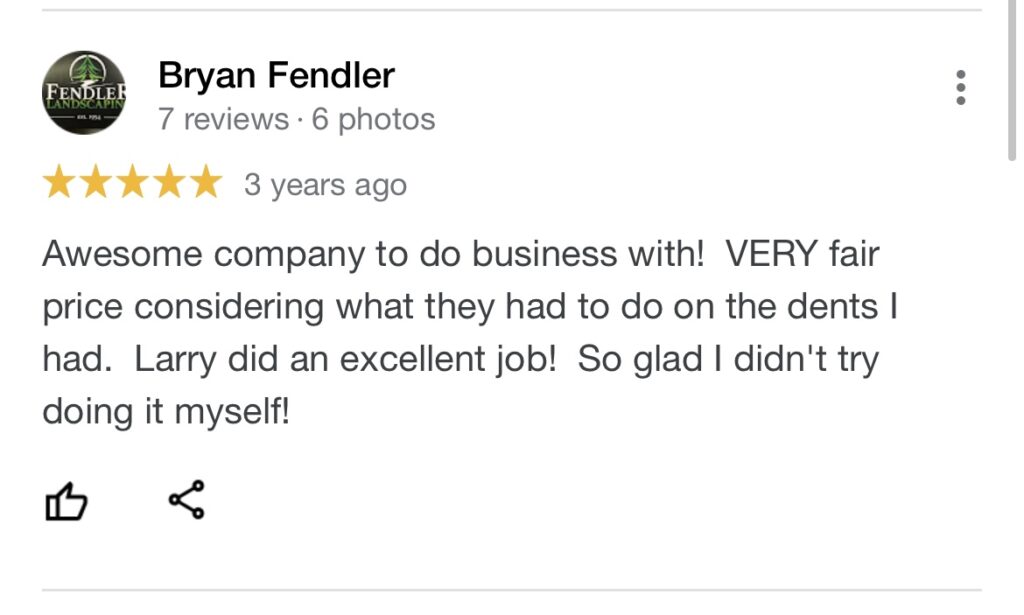Image resolution: width=1024 pixels, height=615 pixels.
Task: Click the second gold rating star
Action: (96, 181)
